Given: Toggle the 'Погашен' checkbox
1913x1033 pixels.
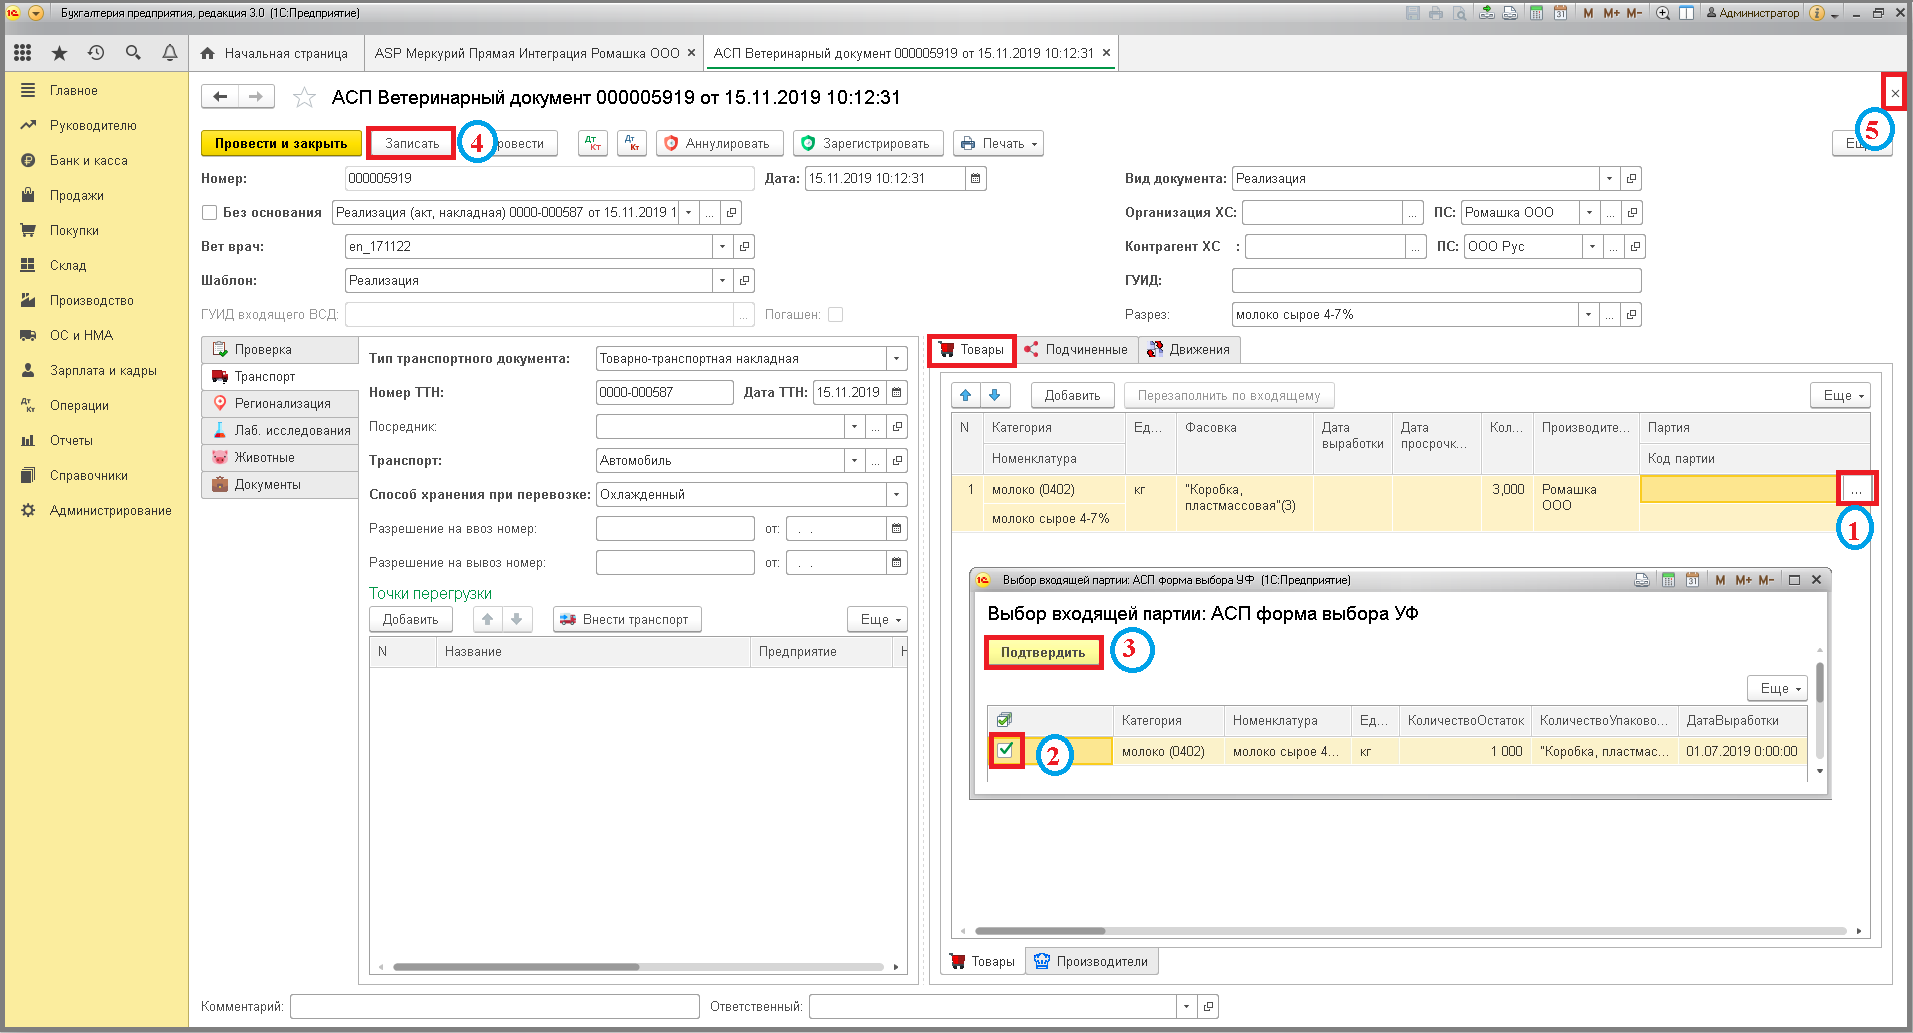Looking at the screenshot, I should 835,314.
